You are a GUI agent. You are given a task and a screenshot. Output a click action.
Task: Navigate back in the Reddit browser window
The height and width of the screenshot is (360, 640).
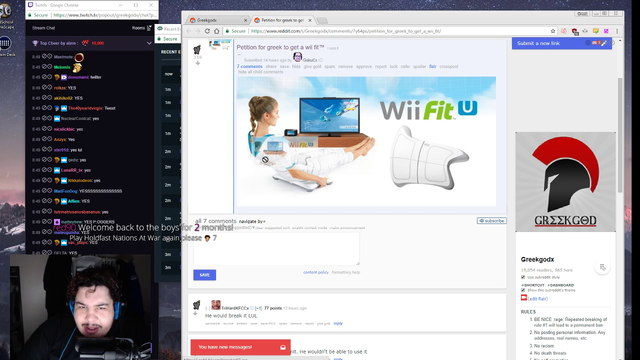(189, 31)
